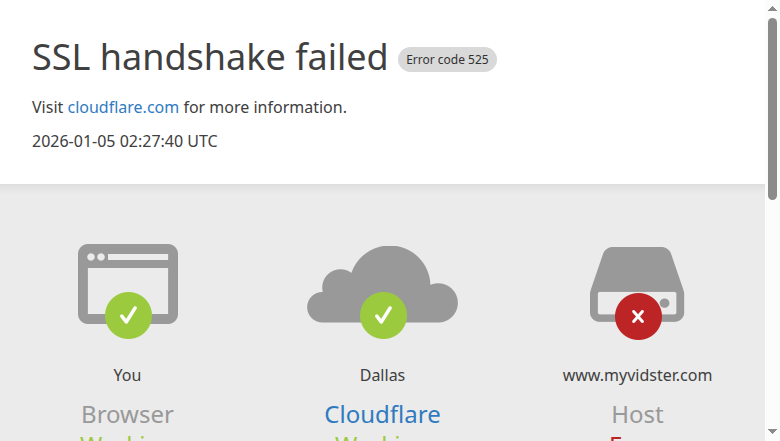
Task: Click the Dallas location label
Action: coord(382,375)
